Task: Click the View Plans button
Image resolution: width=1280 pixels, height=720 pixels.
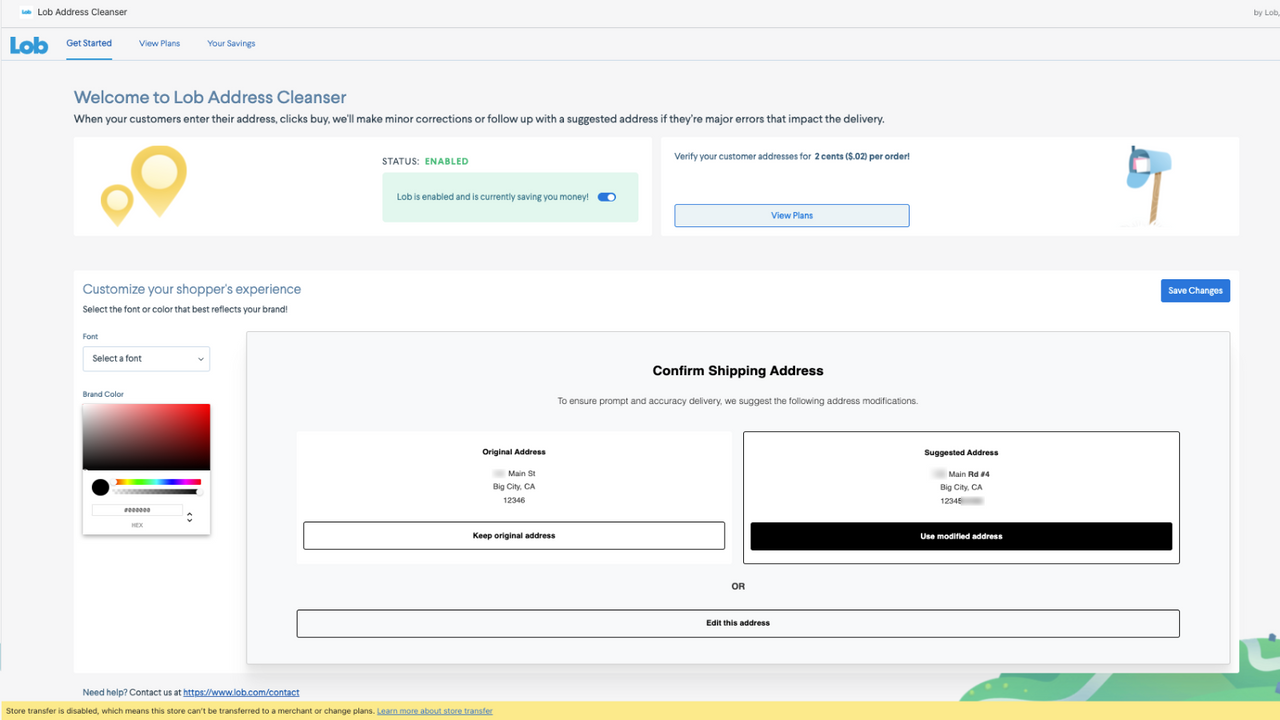Action: (792, 215)
